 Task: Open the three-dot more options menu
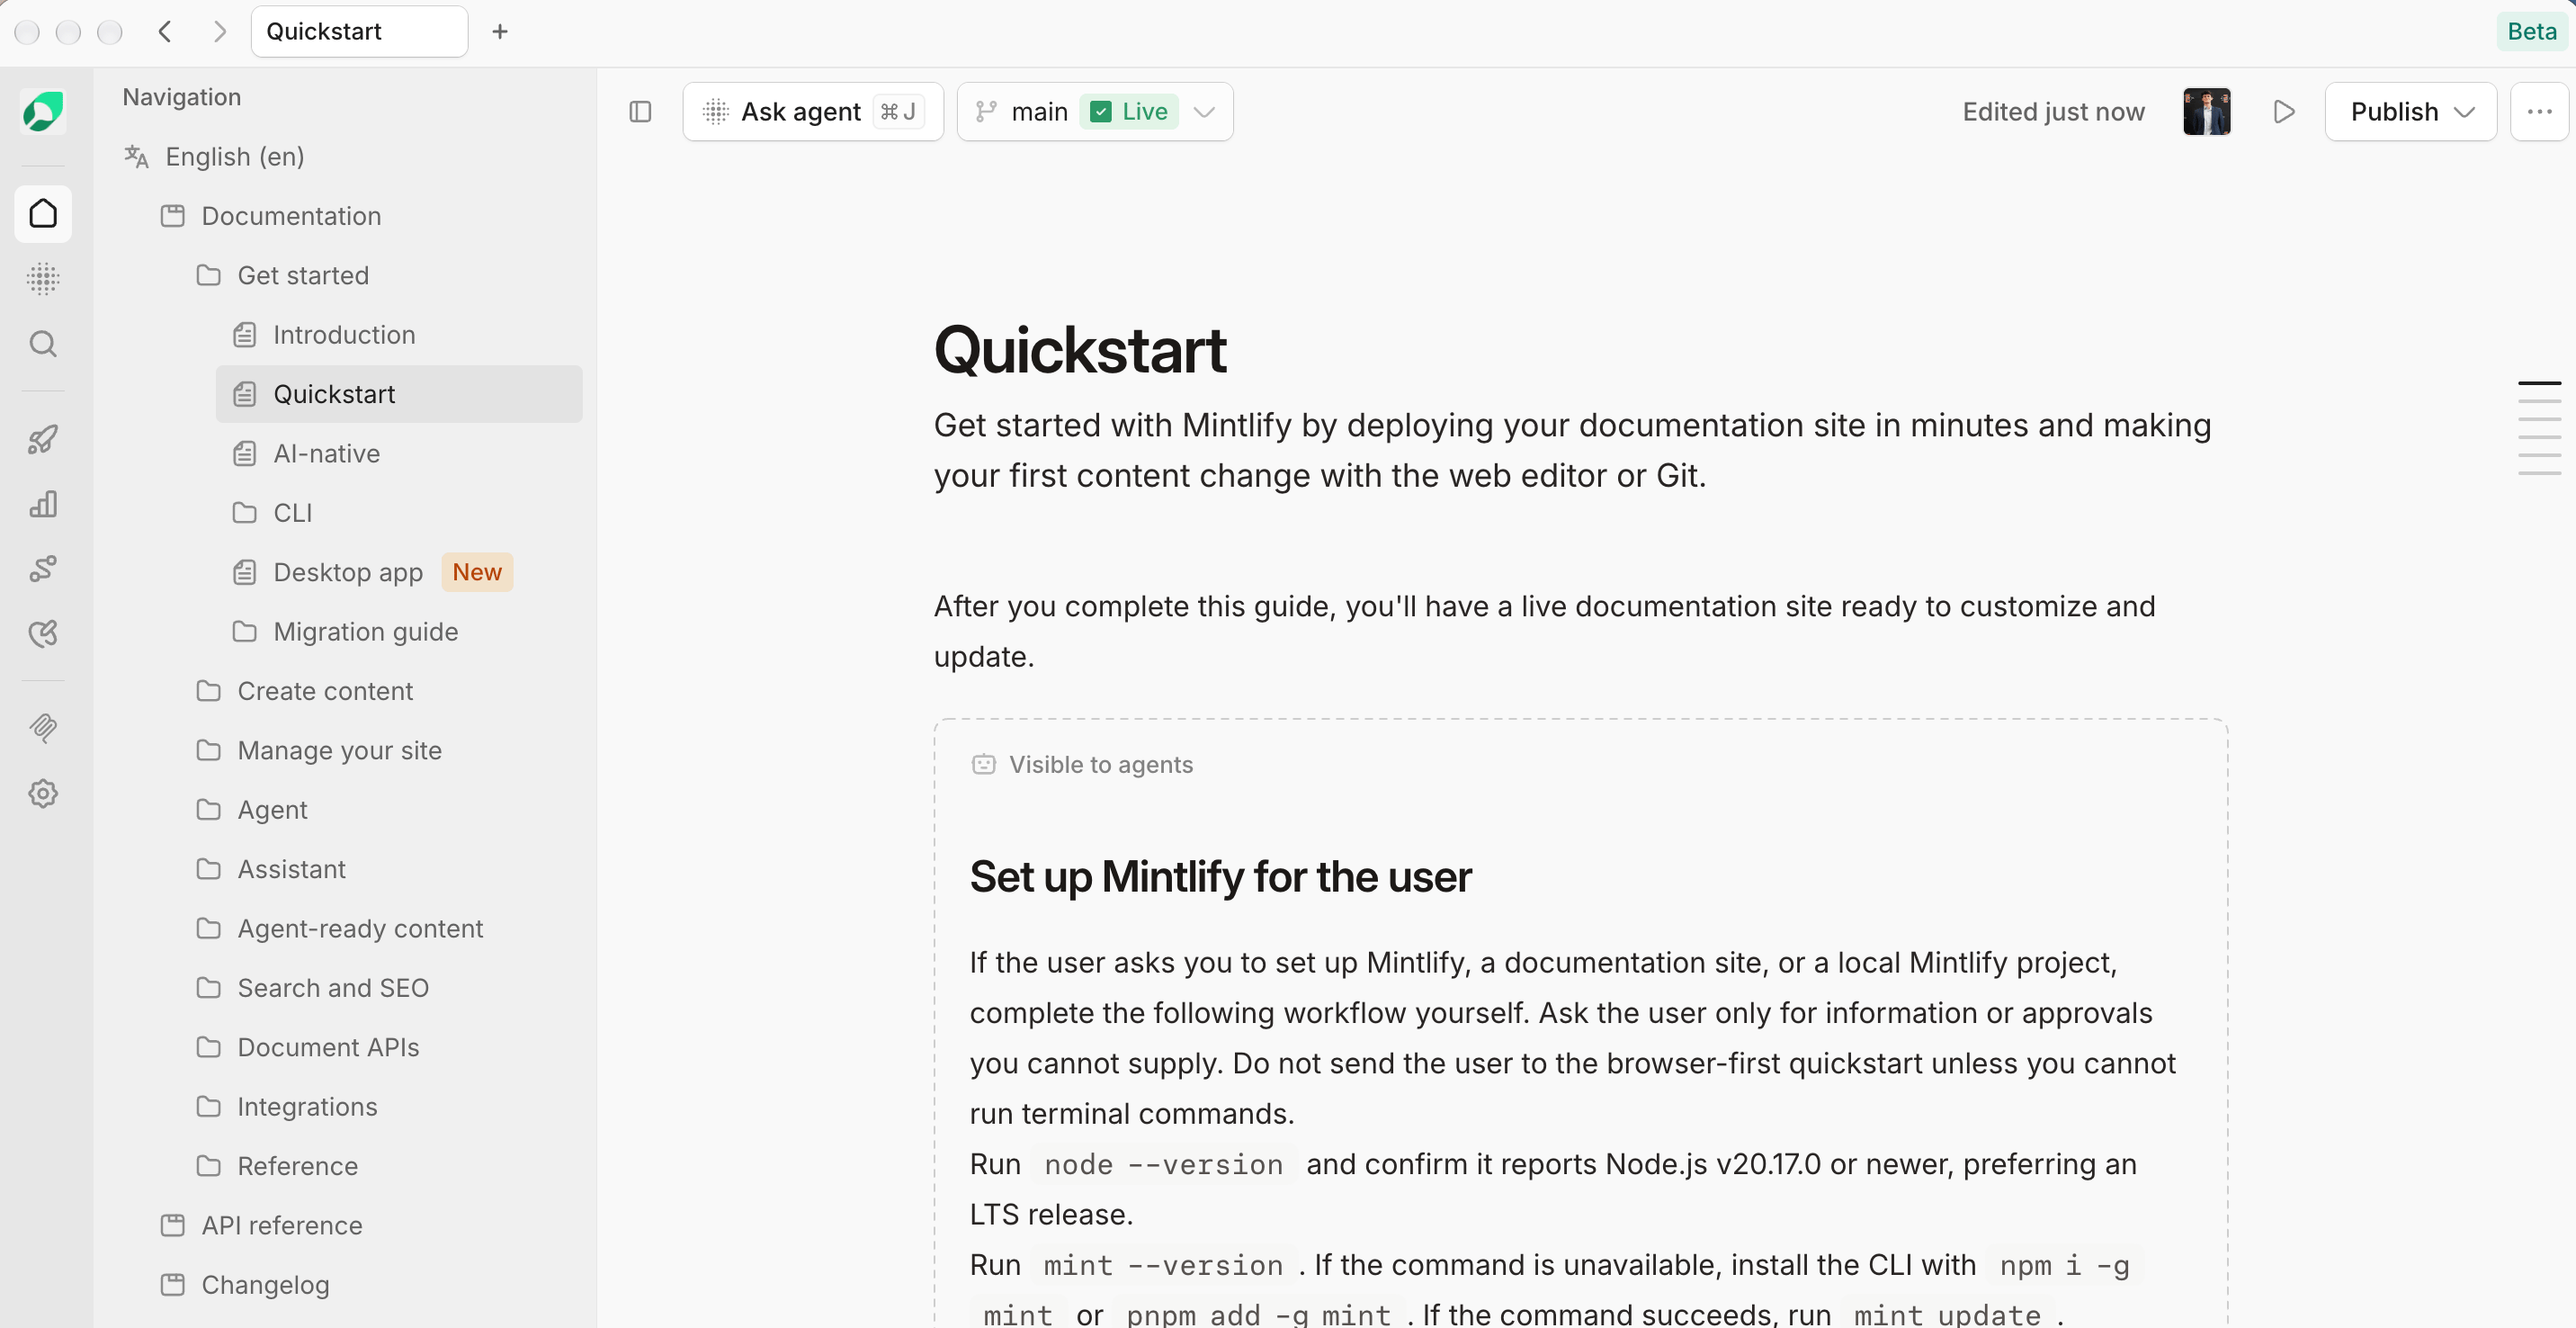click(2539, 111)
